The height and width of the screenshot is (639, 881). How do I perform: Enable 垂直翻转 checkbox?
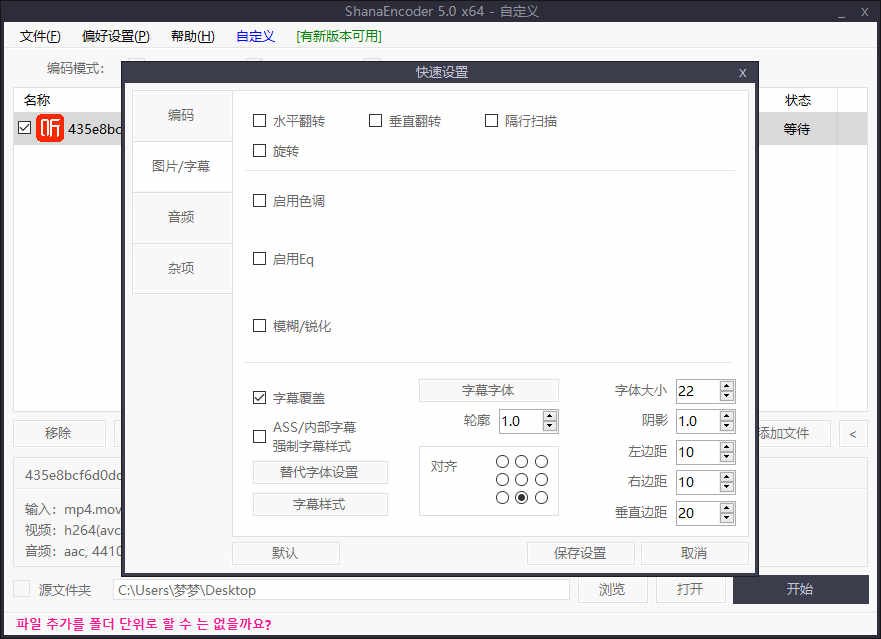[x=375, y=120]
